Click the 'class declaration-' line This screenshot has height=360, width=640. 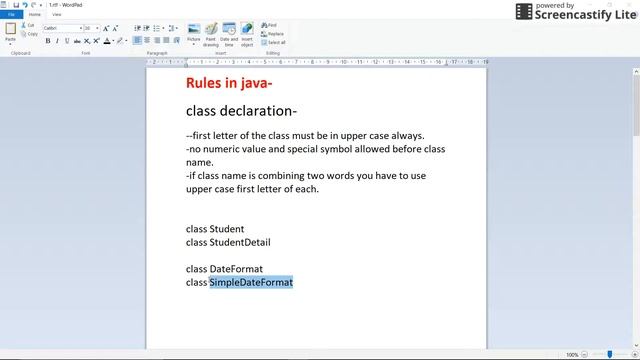point(241,111)
